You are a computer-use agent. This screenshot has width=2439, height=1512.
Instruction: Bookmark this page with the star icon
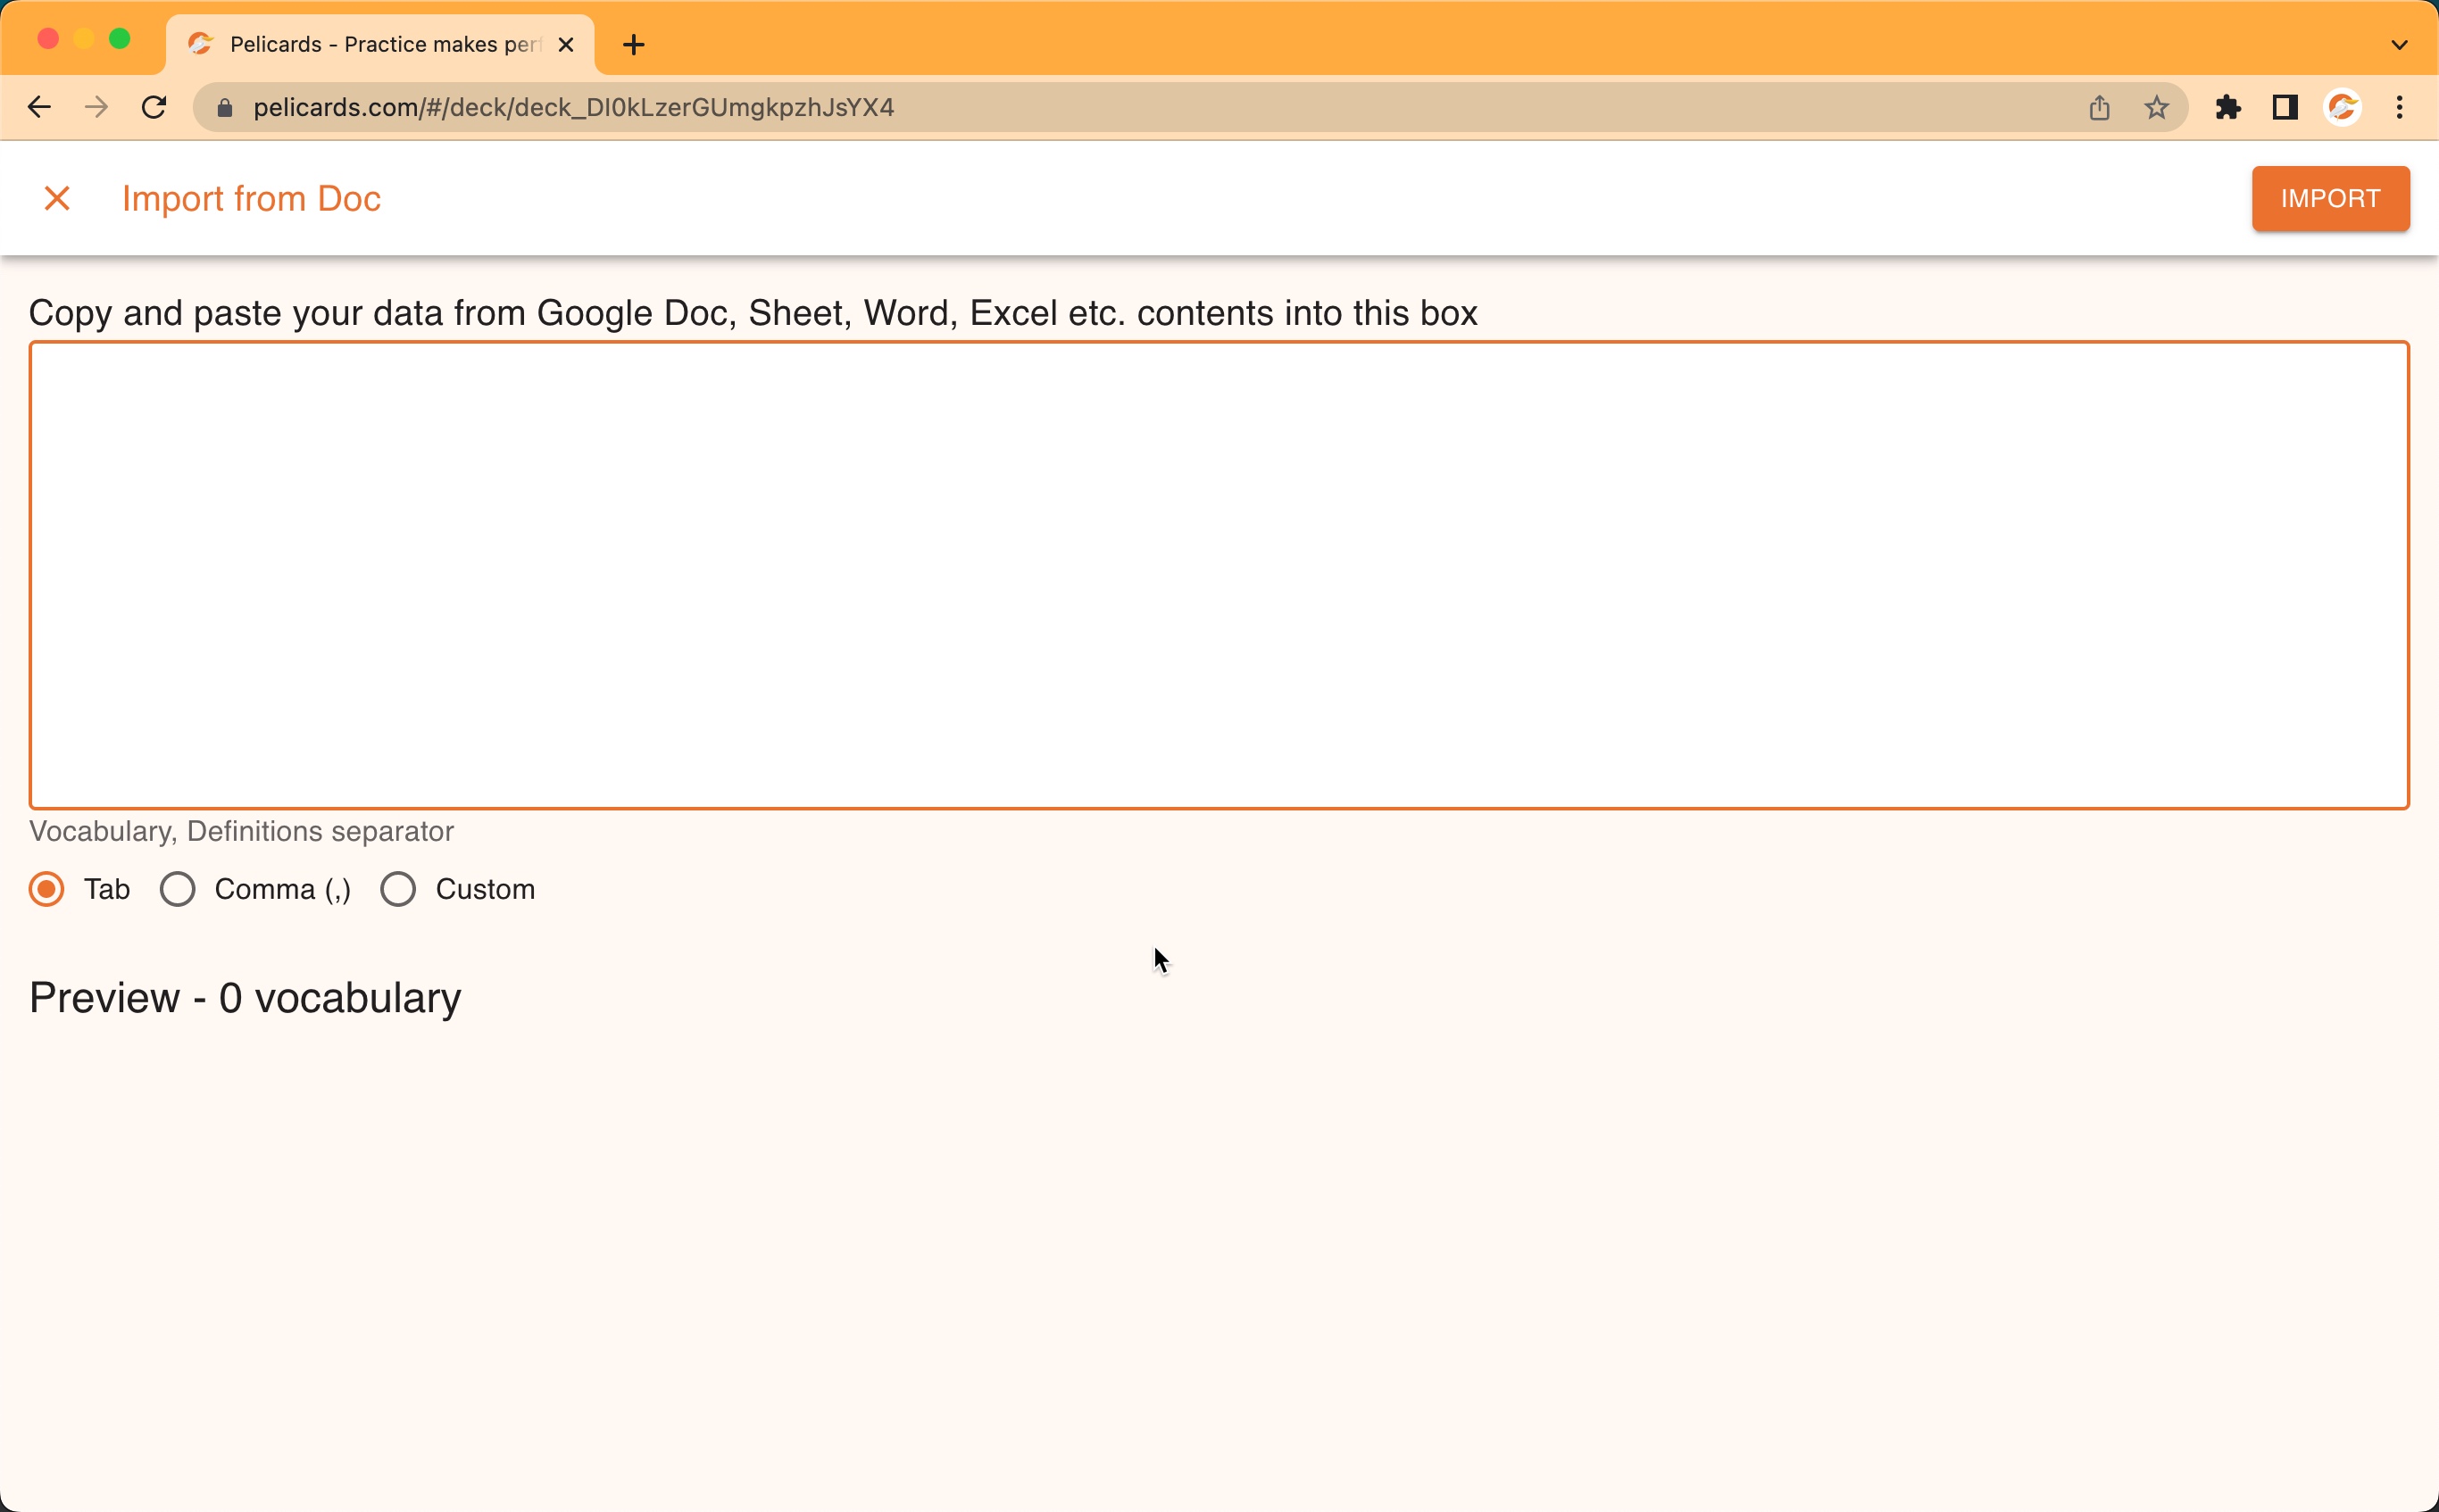(x=2156, y=108)
